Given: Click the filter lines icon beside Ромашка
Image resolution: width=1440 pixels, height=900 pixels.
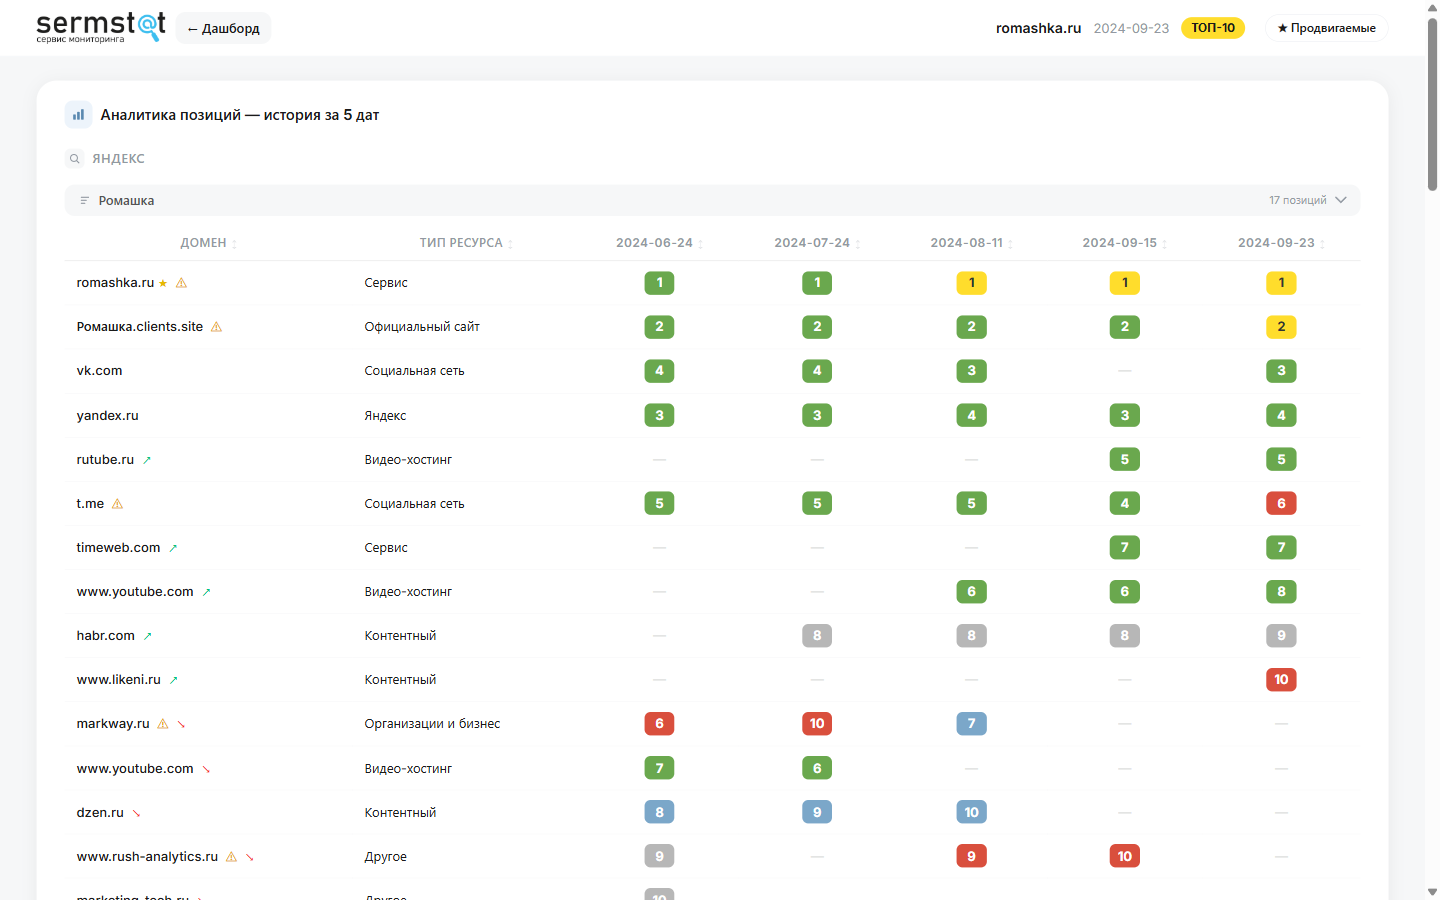Looking at the screenshot, I should coord(85,201).
